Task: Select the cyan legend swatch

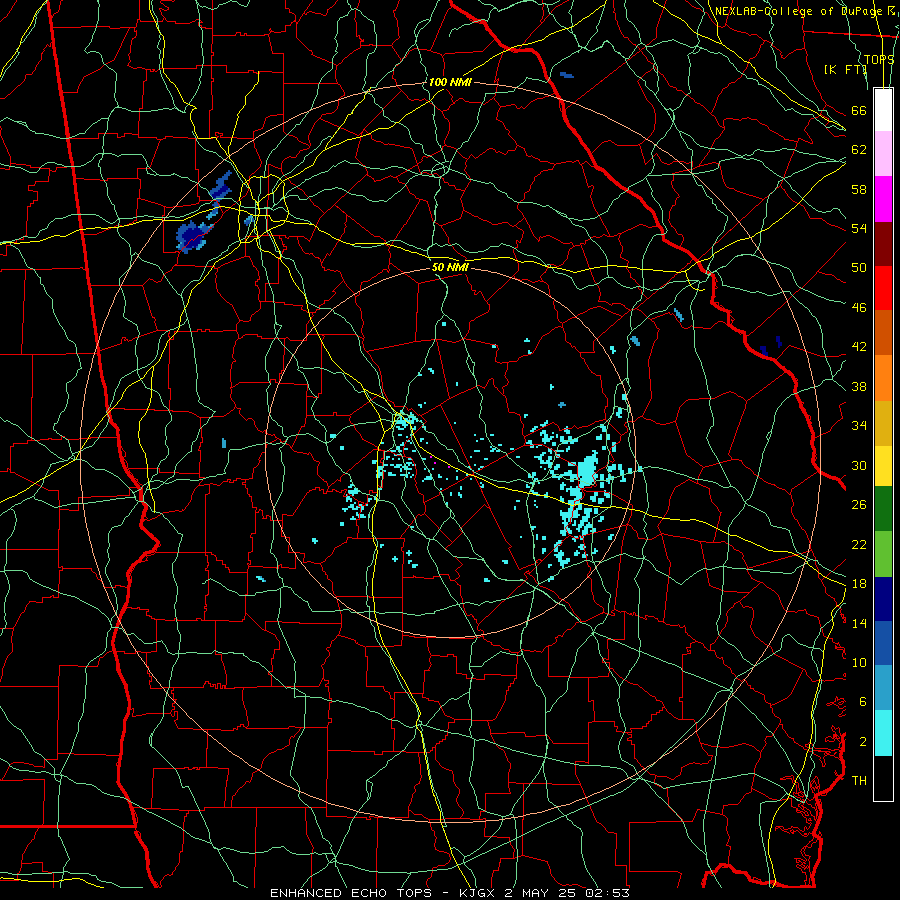Action: (x=883, y=733)
